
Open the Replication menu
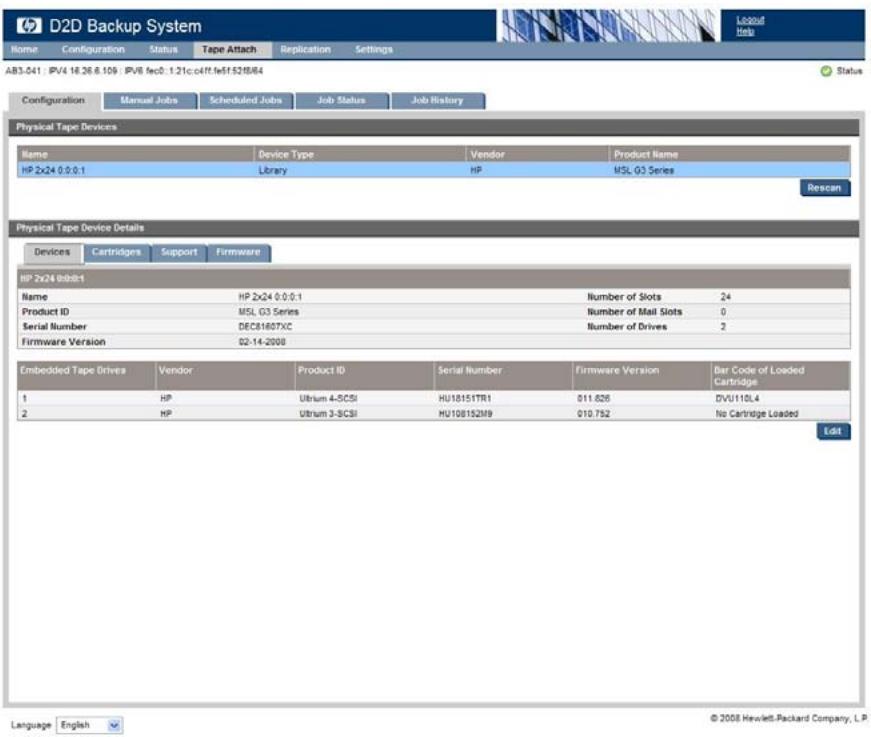[306, 49]
